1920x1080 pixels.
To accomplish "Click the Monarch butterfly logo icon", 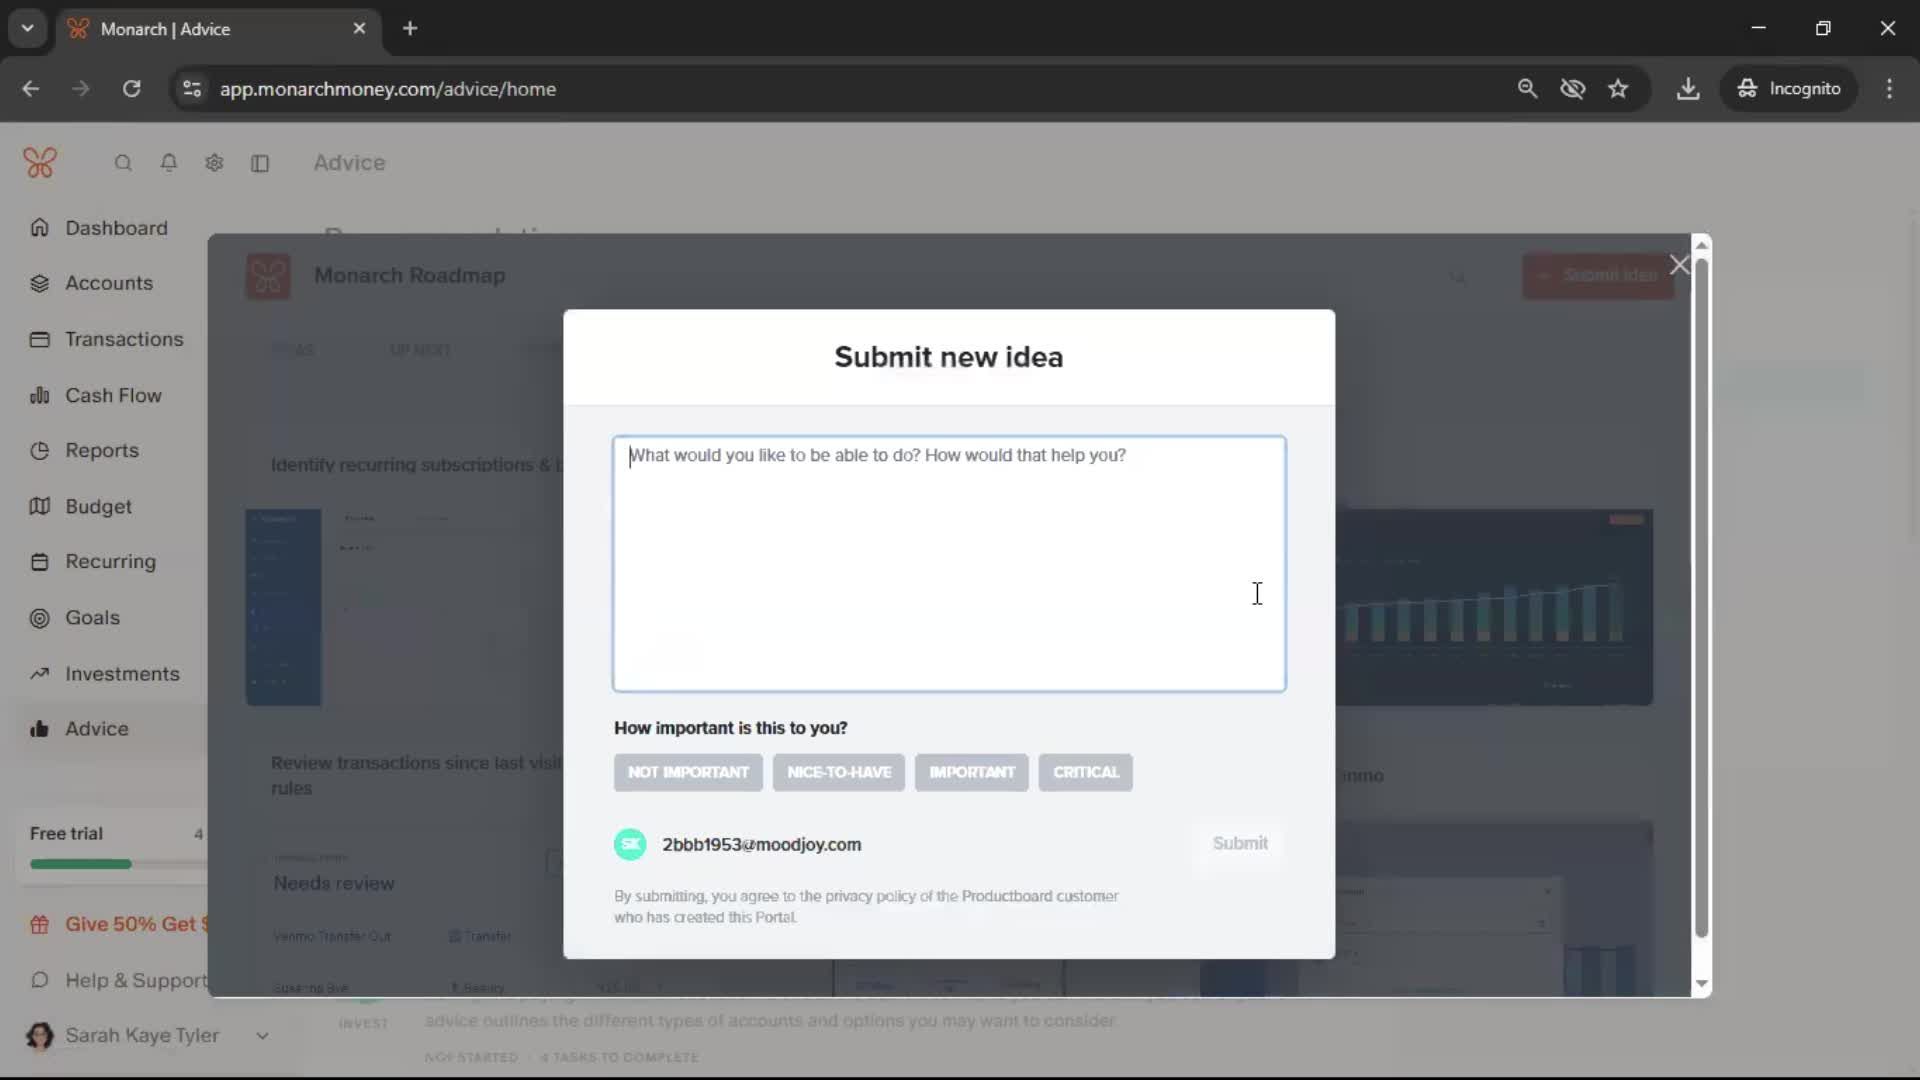I will click(40, 163).
